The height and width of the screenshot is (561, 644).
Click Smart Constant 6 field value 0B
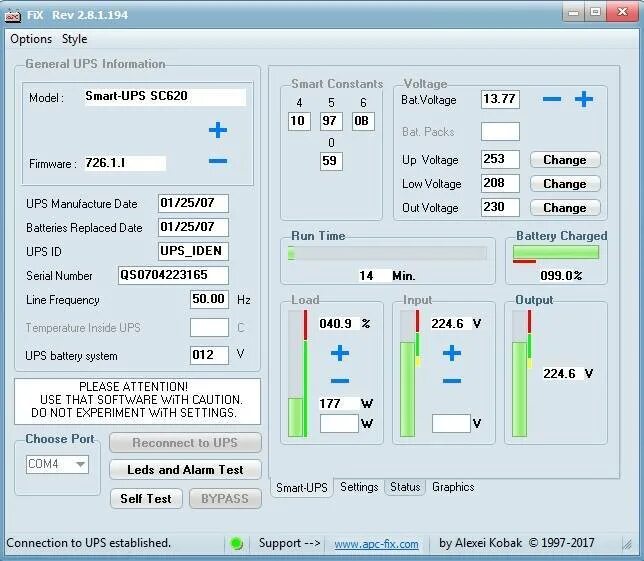pos(363,121)
